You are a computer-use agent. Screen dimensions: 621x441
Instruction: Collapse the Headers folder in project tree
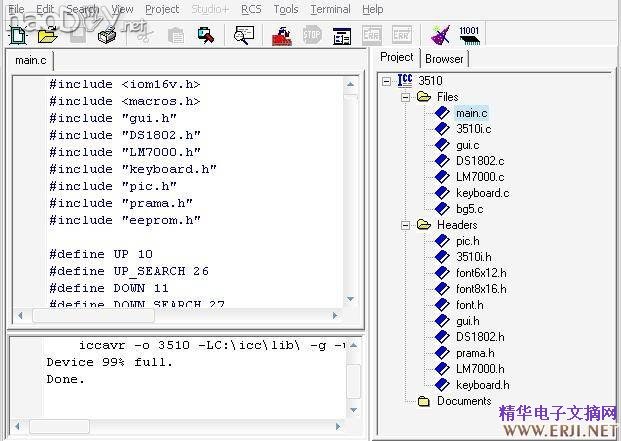click(405, 225)
